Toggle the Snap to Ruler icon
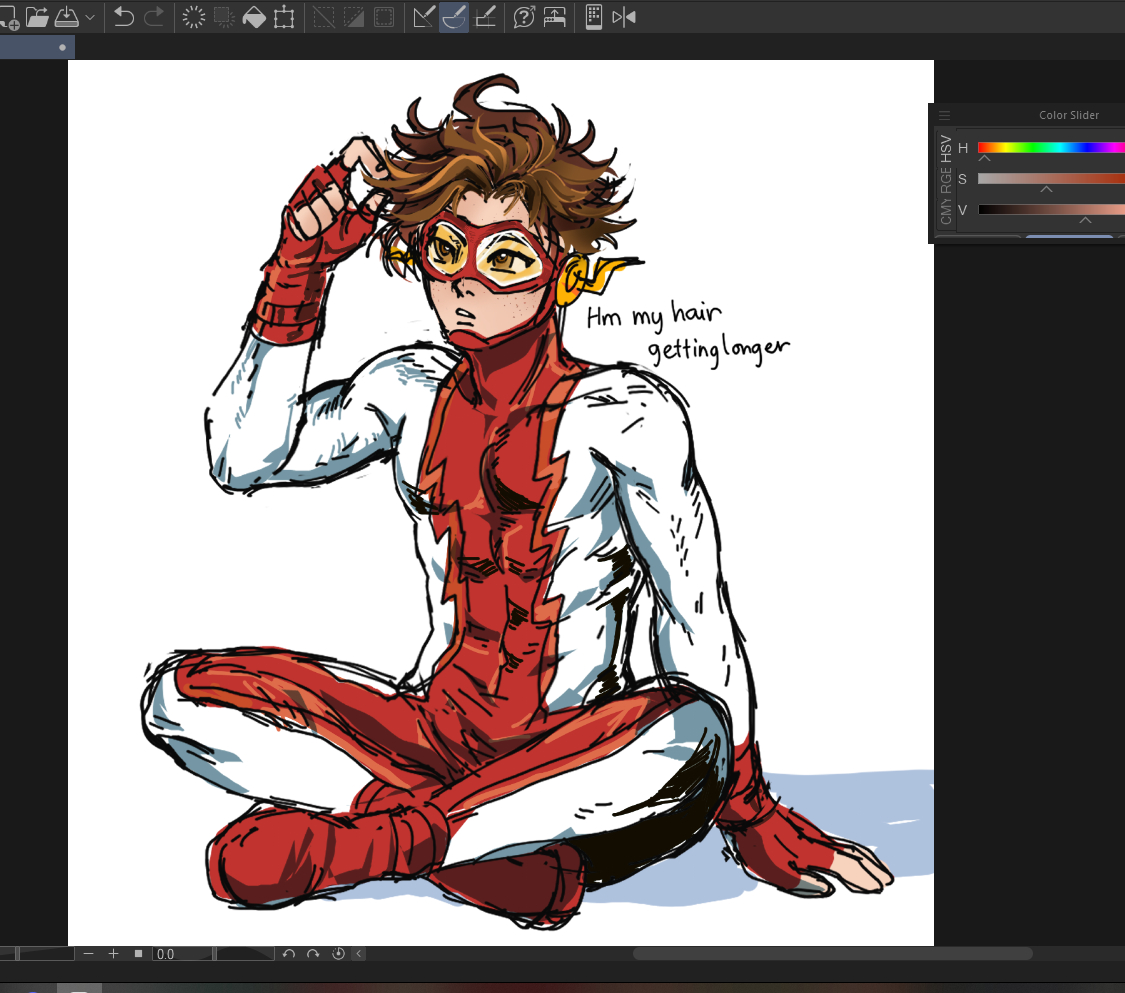Screen dimensions: 1125x993 (423, 17)
